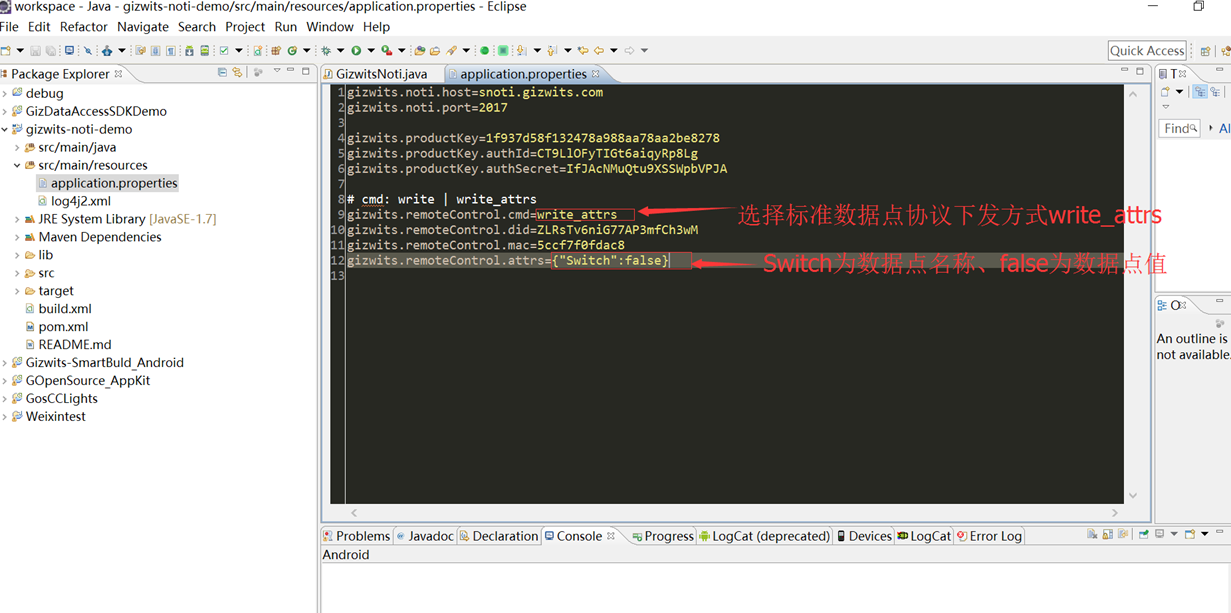Expand the Maven Dependencies tree node

17,237
